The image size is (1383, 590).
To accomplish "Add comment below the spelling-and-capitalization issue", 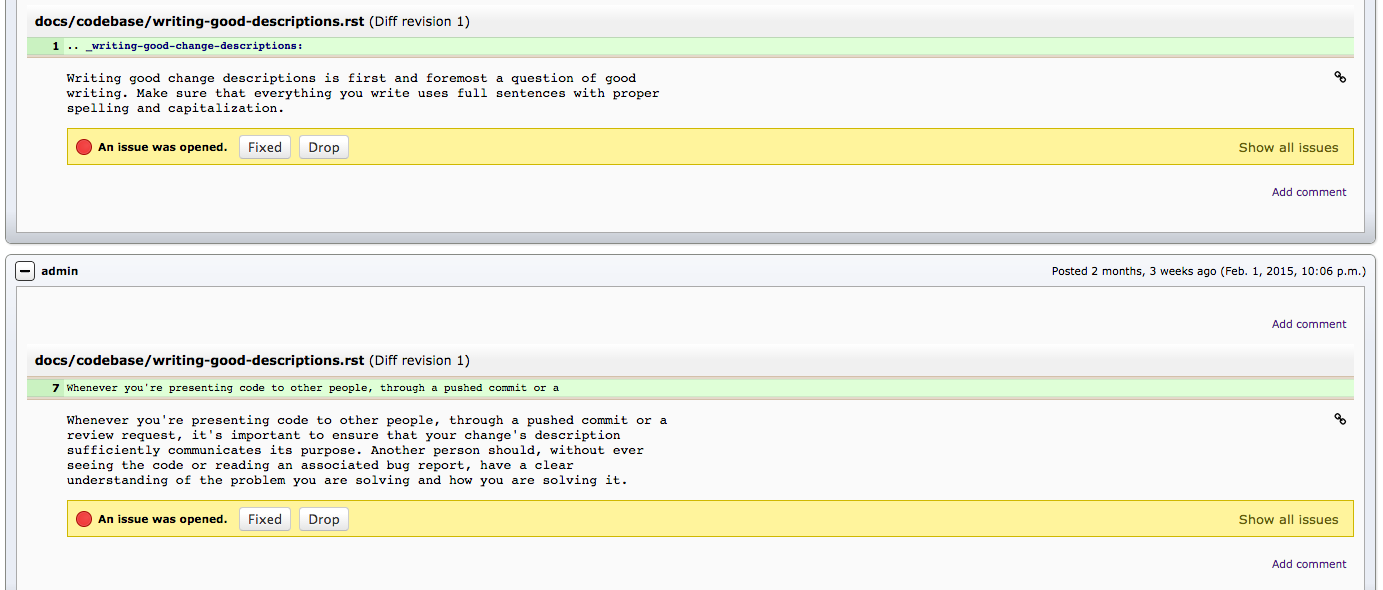I will [1309, 192].
